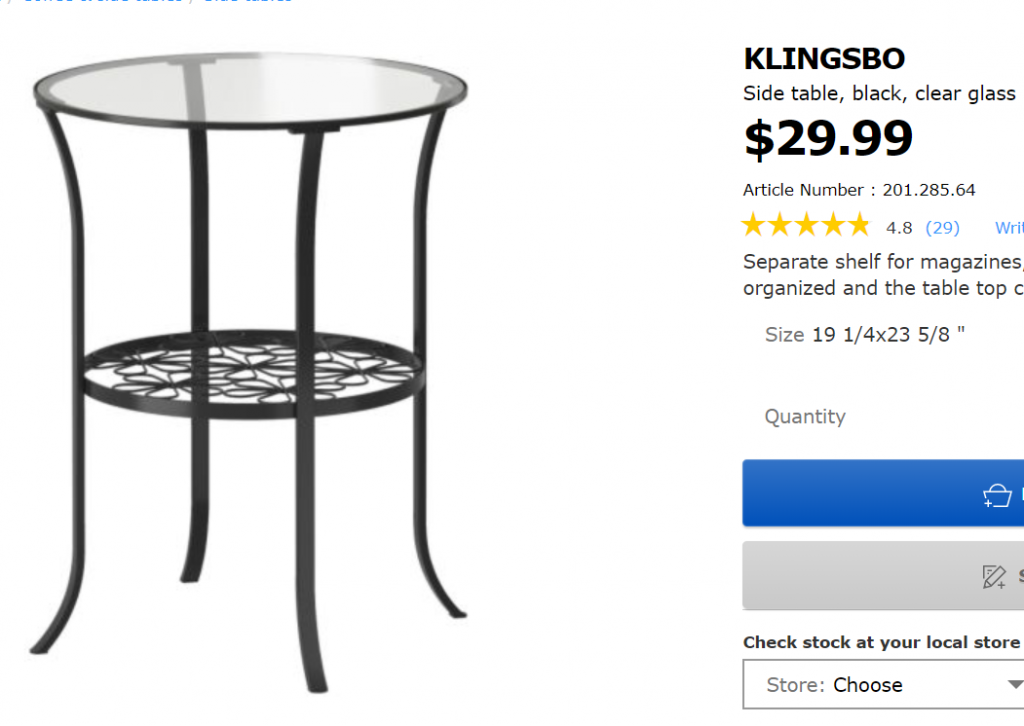Click the KLINGSBO product title

(824, 59)
